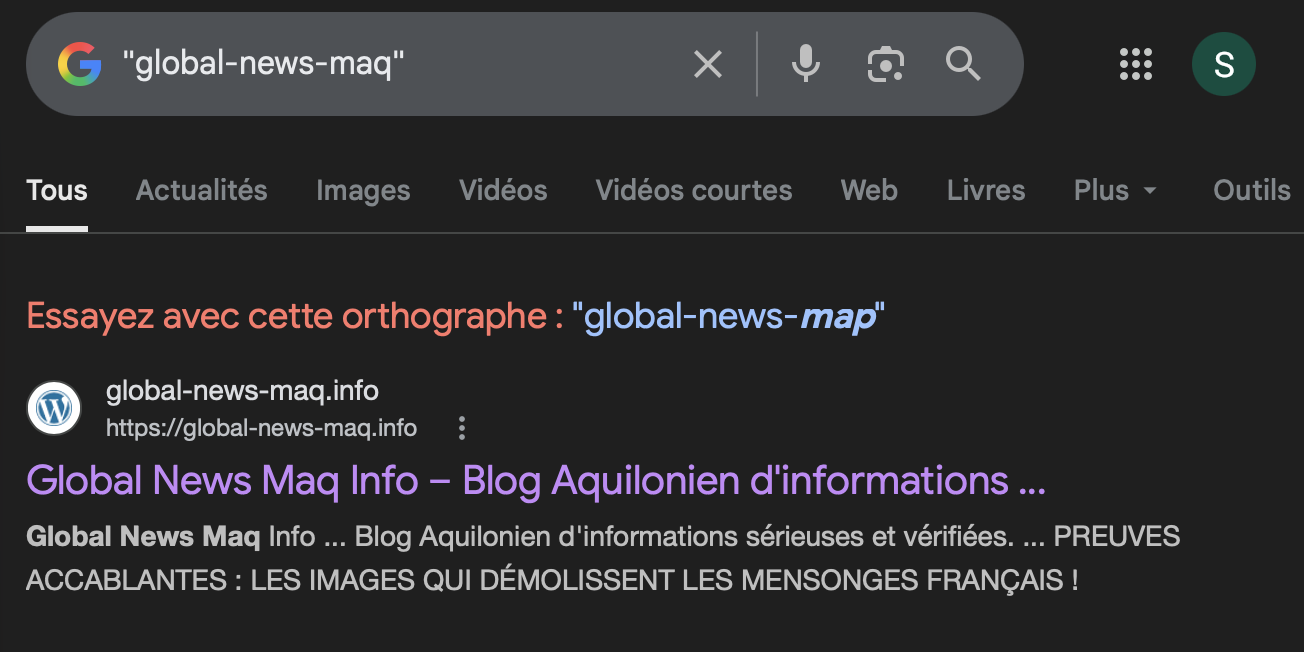Click the Google logo in the search bar

[x=80, y=65]
